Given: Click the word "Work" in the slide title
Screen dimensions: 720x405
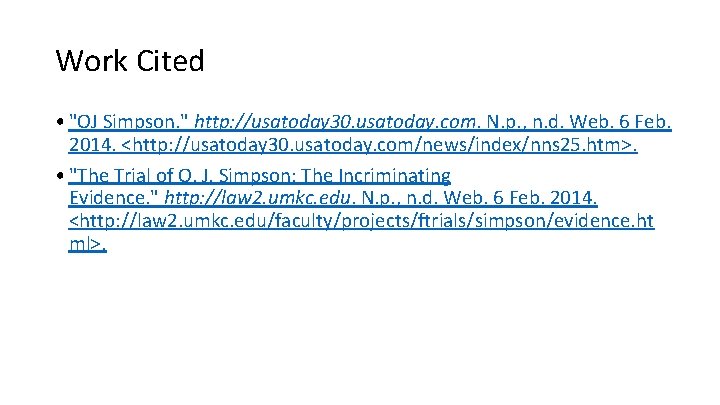Looking at the screenshot, I should point(91,60).
